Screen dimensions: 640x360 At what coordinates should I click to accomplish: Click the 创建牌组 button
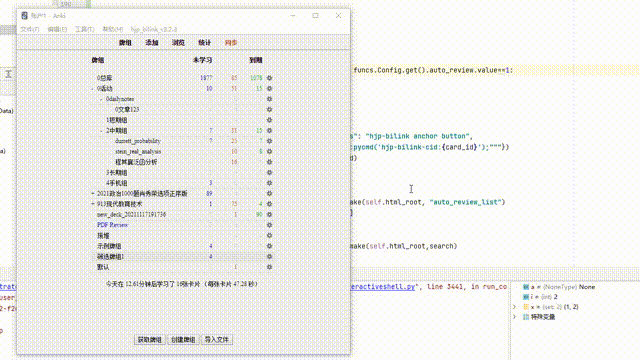183,340
